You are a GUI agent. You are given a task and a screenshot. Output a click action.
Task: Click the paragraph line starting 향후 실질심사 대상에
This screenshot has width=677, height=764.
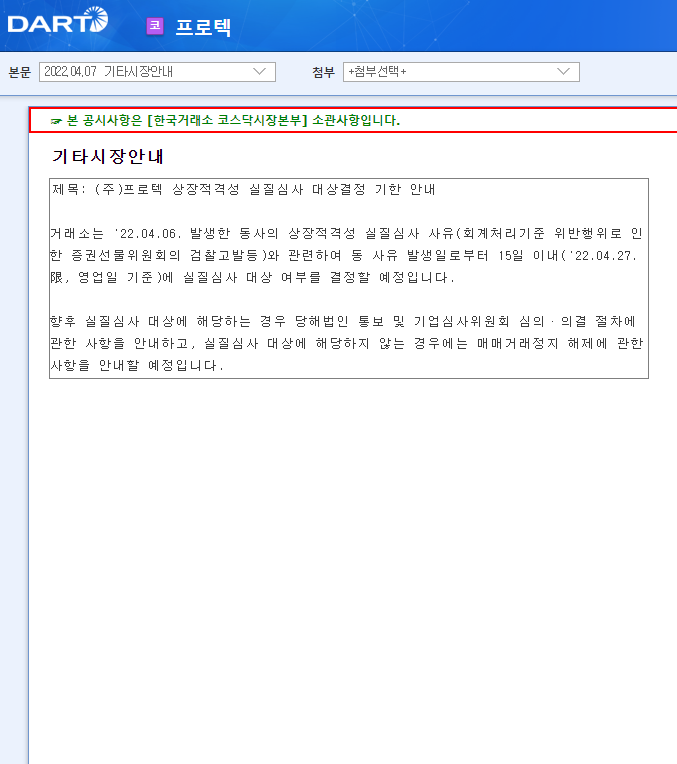coord(343,322)
